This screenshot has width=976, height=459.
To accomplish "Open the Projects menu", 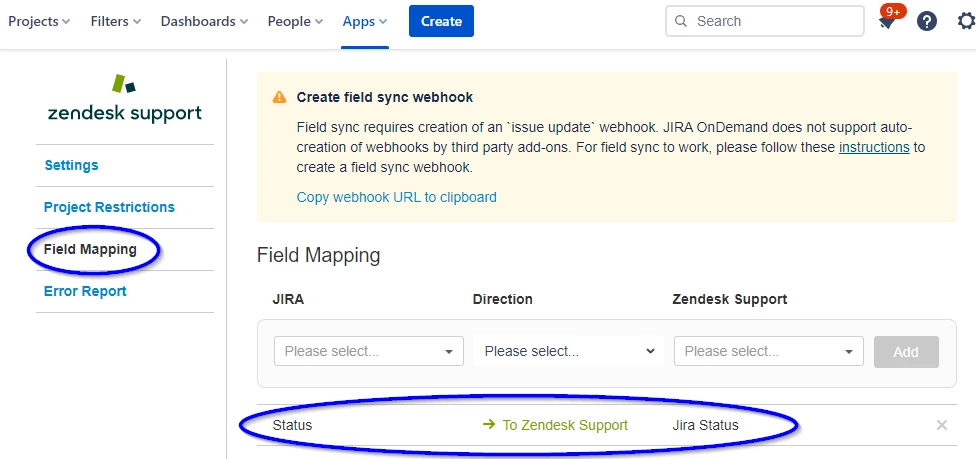I will [39, 21].
